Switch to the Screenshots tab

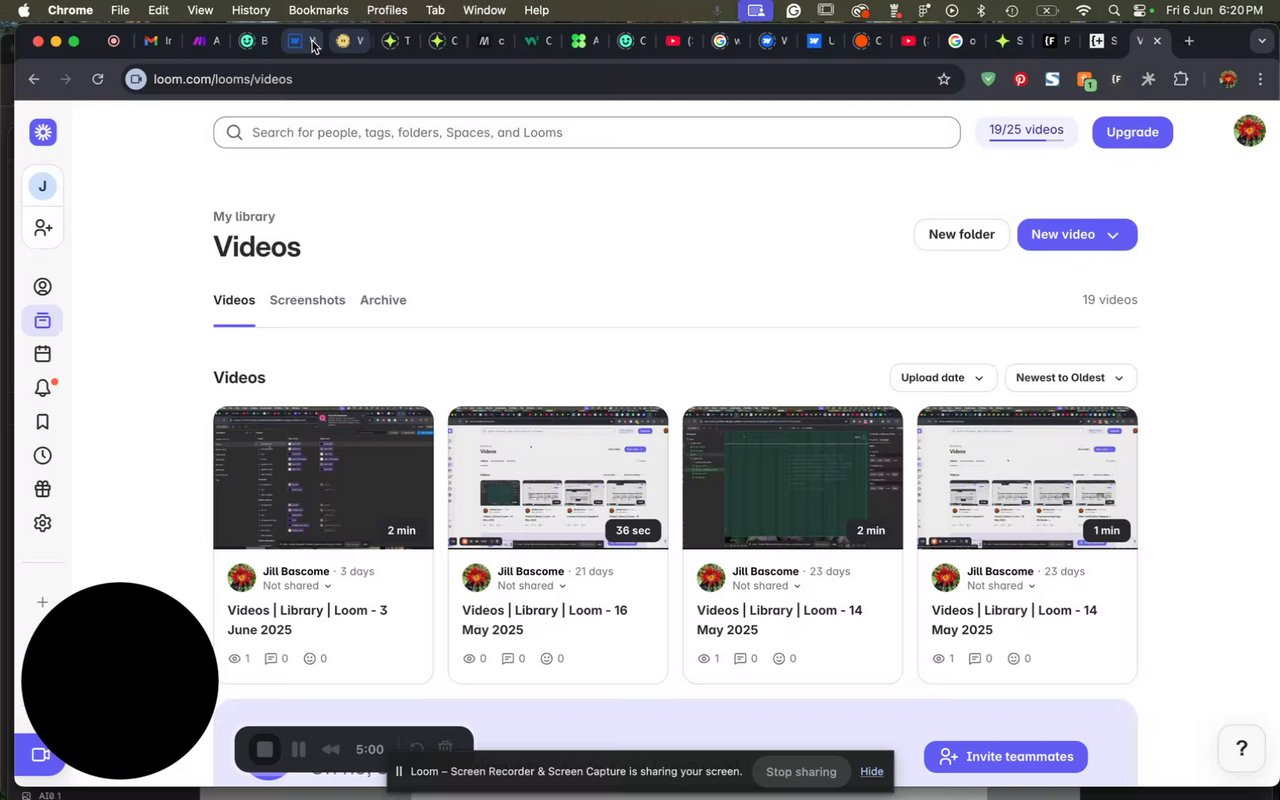coord(307,300)
